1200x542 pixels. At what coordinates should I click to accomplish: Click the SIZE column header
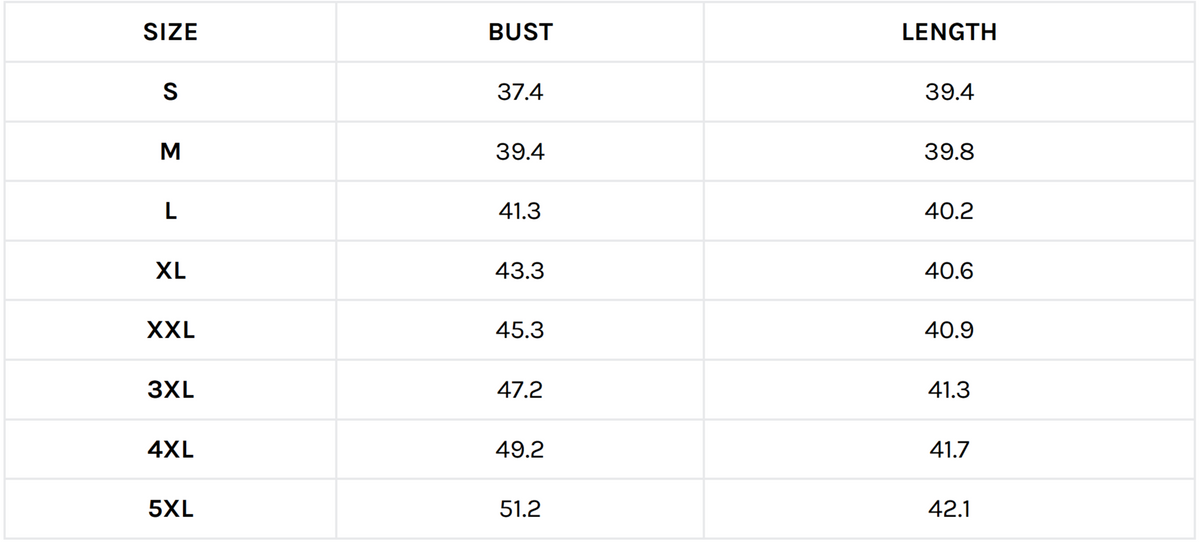(x=170, y=32)
